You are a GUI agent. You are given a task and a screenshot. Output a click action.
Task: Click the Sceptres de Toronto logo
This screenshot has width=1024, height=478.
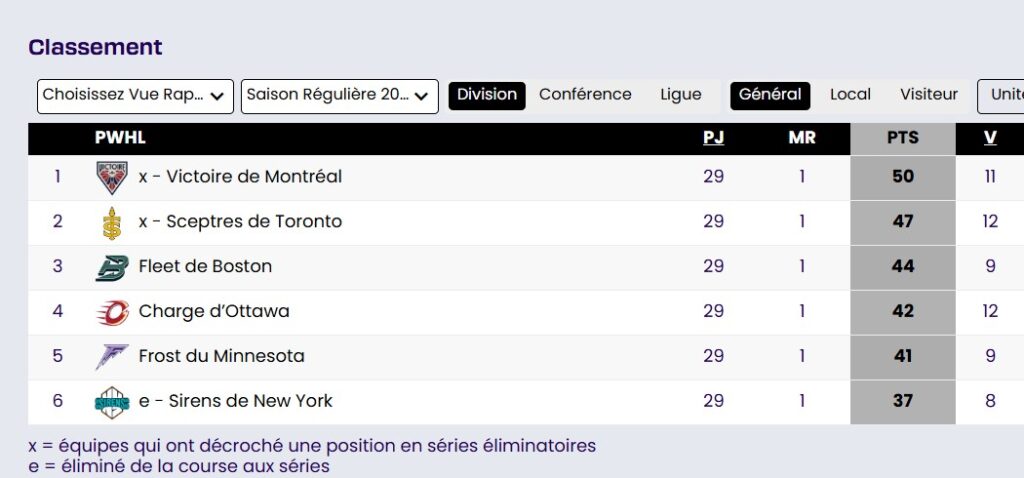(x=112, y=222)
